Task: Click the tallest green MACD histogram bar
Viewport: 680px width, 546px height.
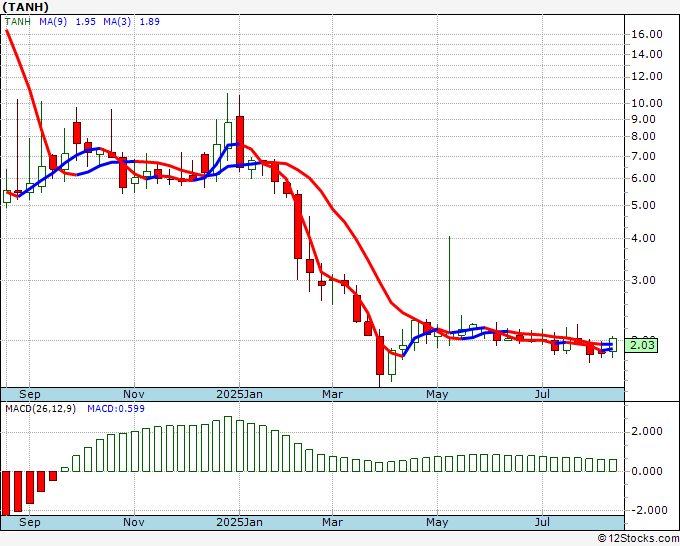Action: pos(228,444)
